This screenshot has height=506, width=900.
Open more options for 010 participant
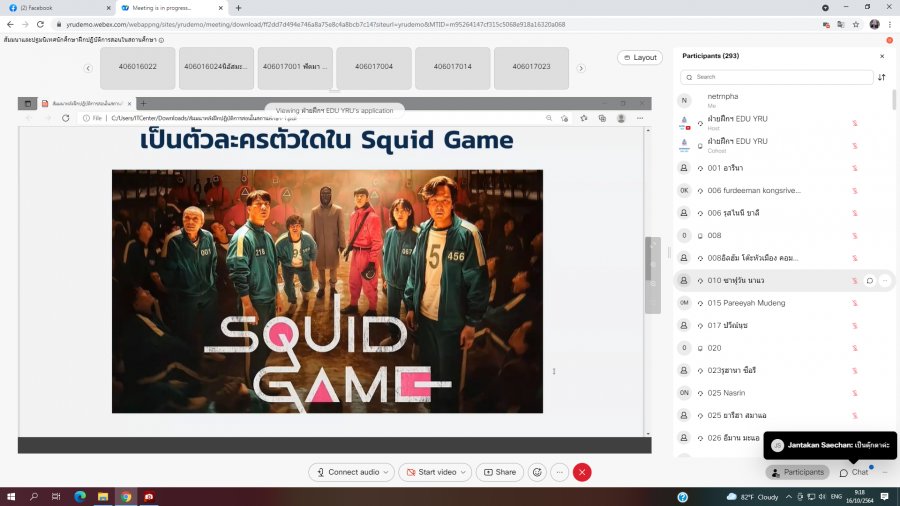point(885,281)
